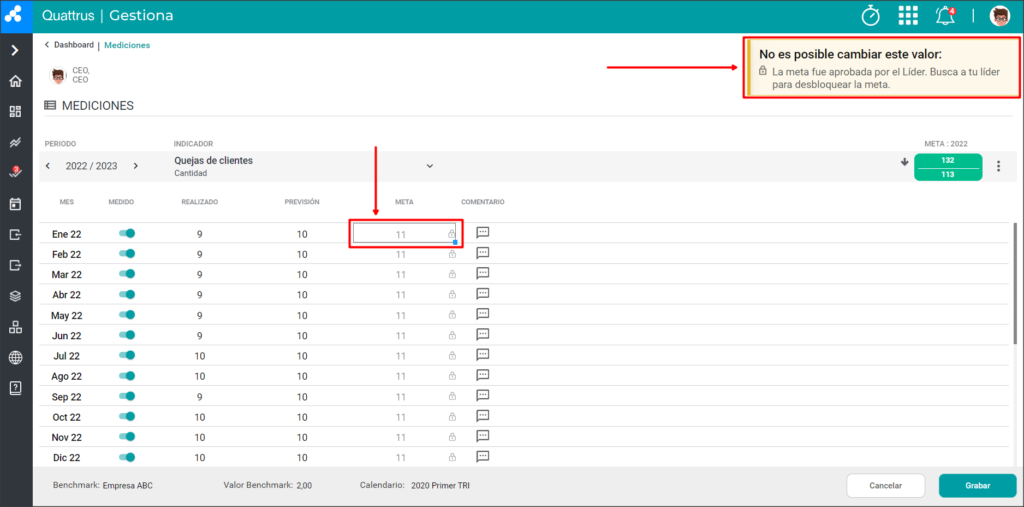The image size is (1024, 507).
Task: Click the Empresa ABC benchmark text
Action: [x=128, y=485]
